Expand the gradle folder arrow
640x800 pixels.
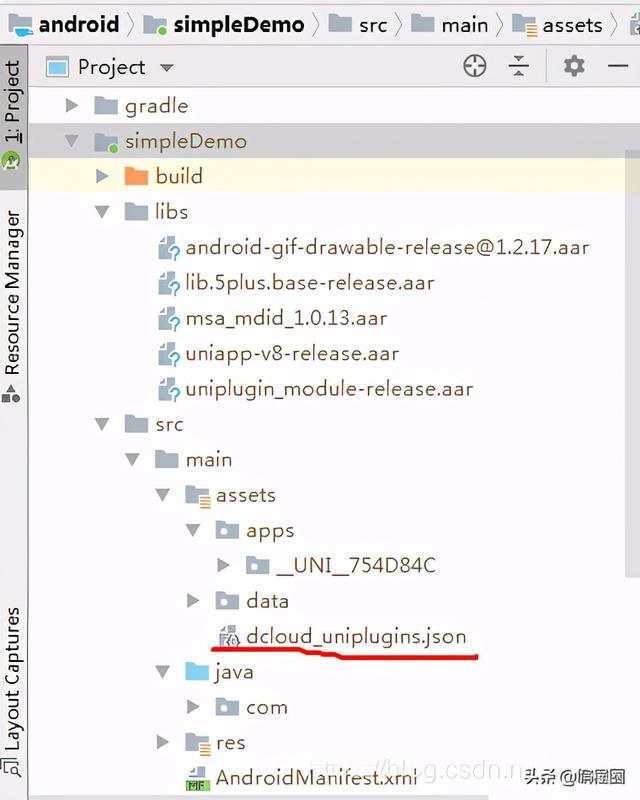72,106
